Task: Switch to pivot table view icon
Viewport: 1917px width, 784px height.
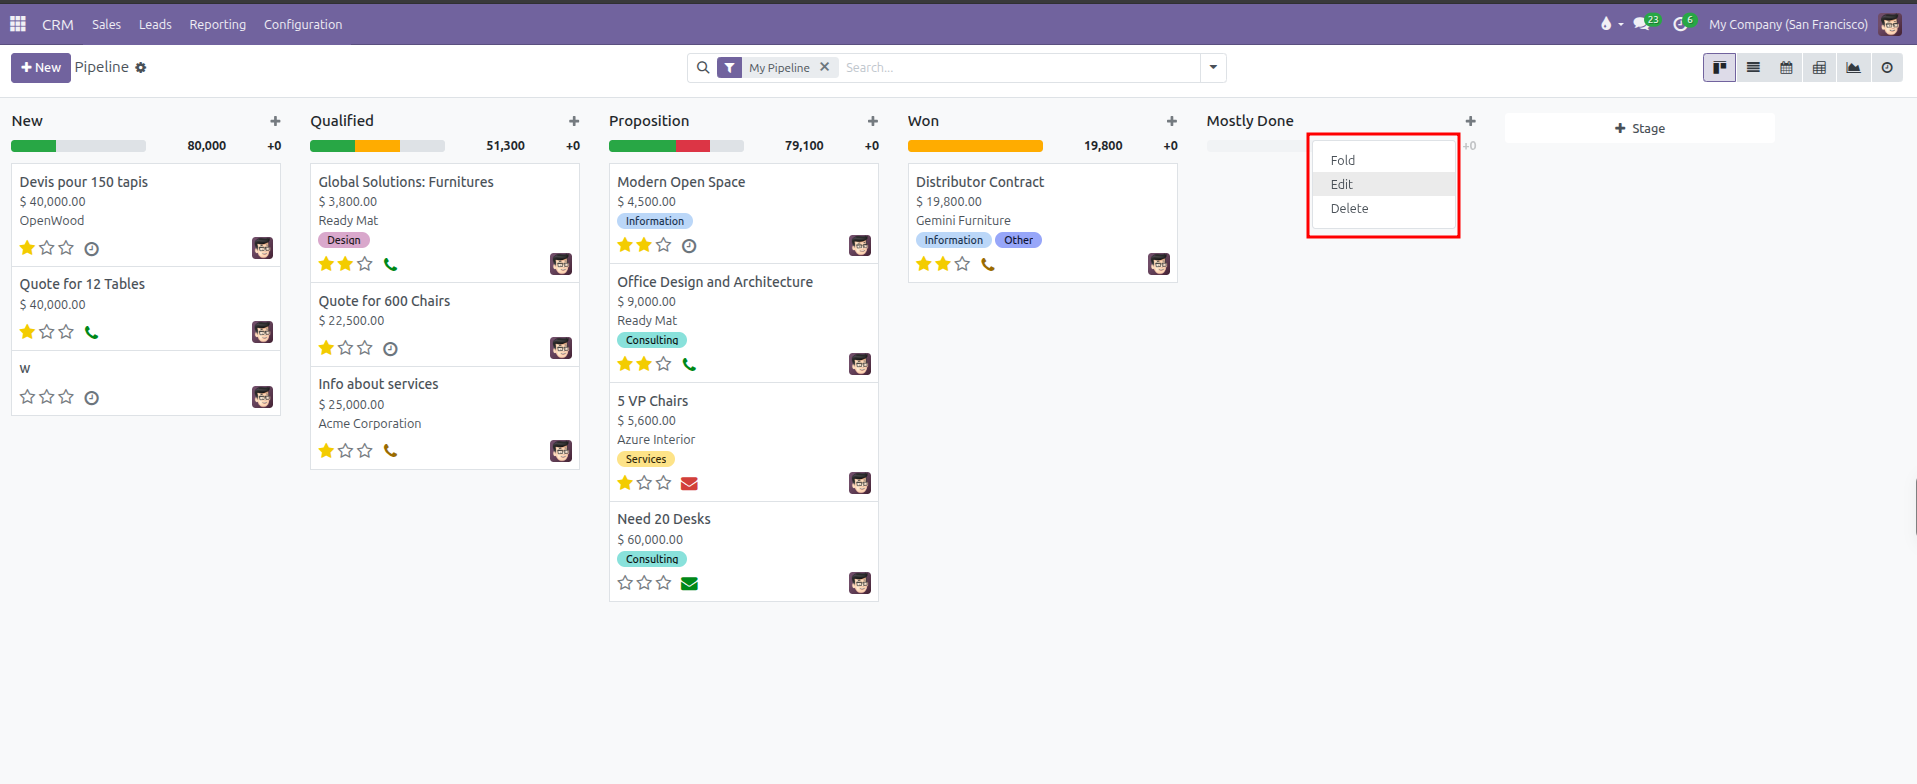Action: [1819, 68]
